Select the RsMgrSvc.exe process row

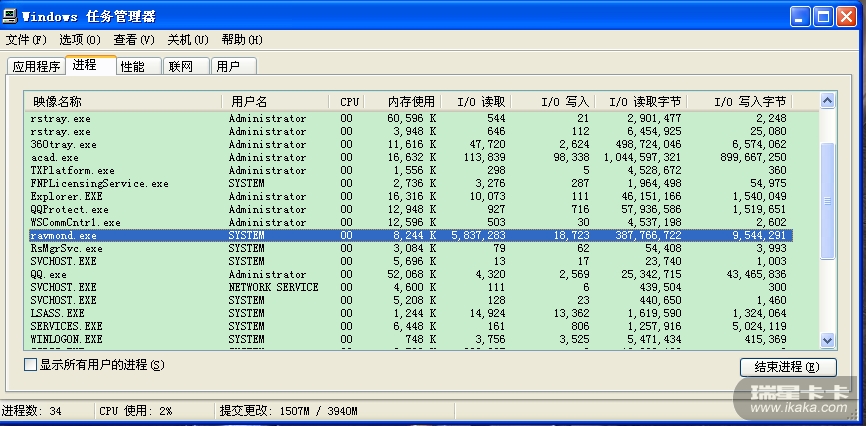click(409, 249)
